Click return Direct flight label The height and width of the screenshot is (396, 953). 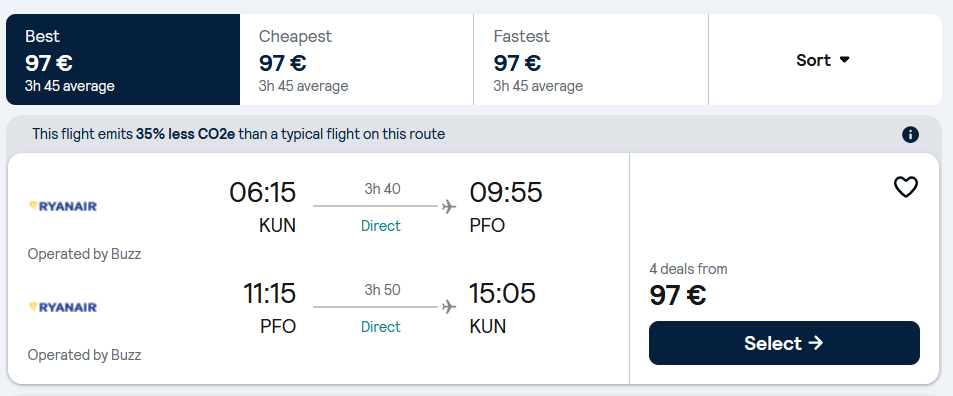(381, 327)
